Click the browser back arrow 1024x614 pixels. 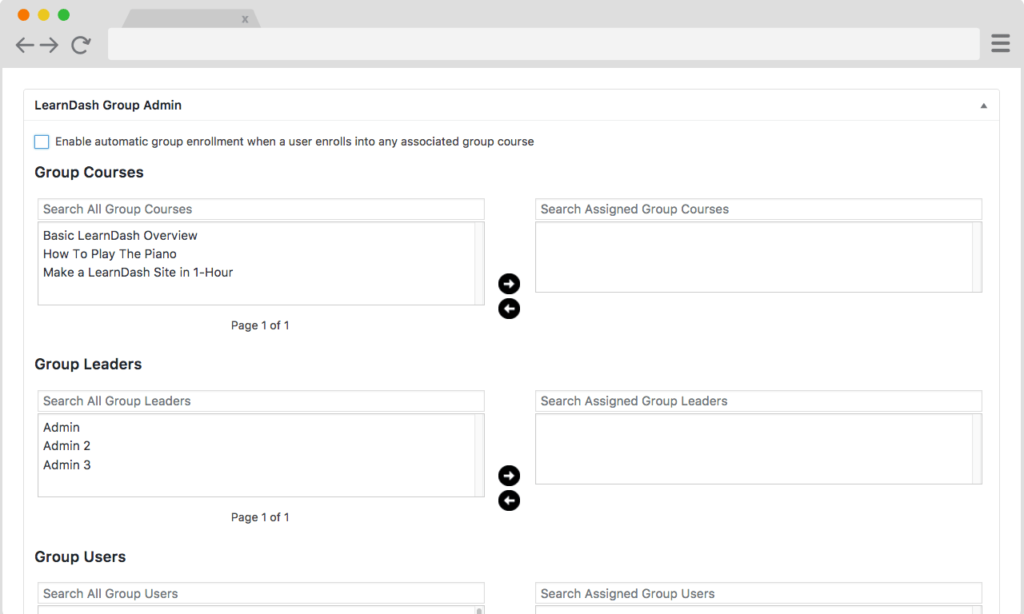[x=25, y=45]
